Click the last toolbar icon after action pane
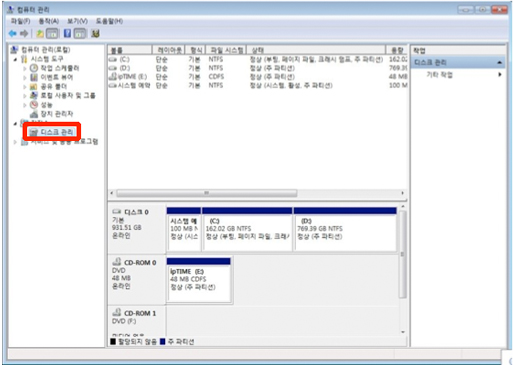 click(x=95, y=33)
